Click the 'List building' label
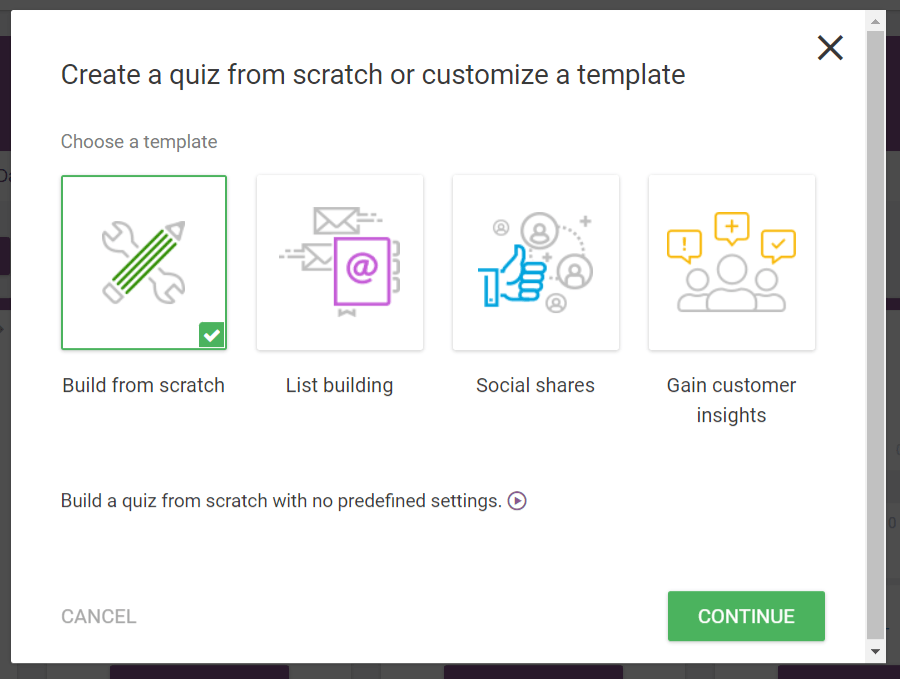The width and height of the screenshot is (900, 679). click(339, 386)
